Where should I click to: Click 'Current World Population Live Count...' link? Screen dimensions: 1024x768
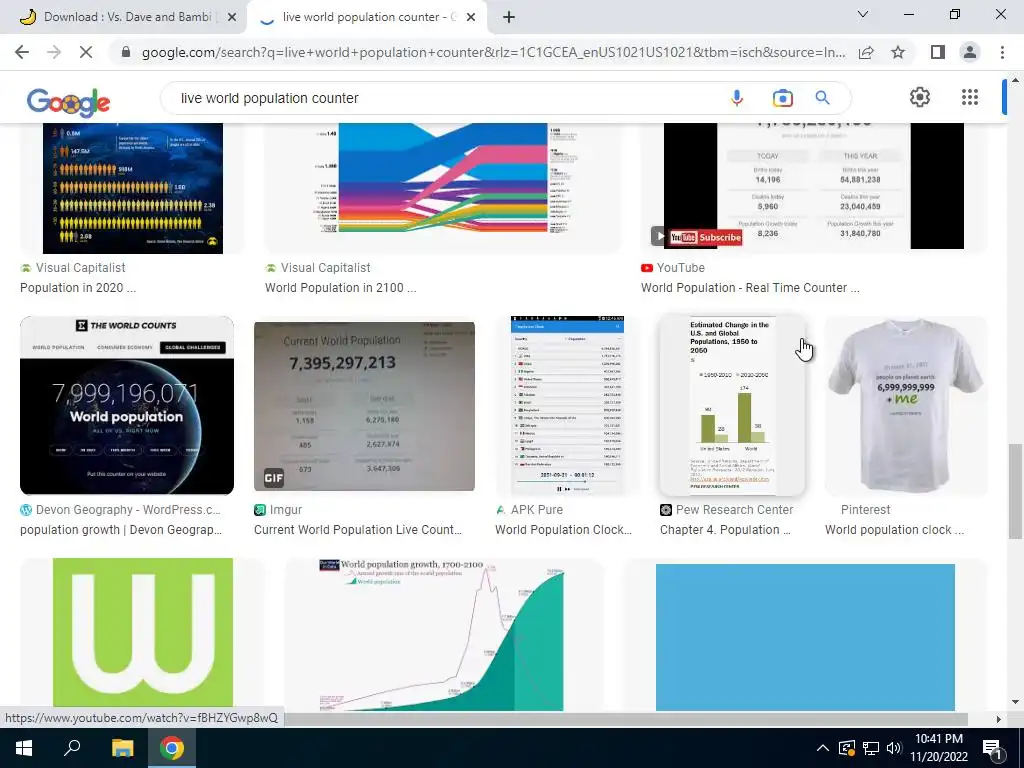pos(357,530)
